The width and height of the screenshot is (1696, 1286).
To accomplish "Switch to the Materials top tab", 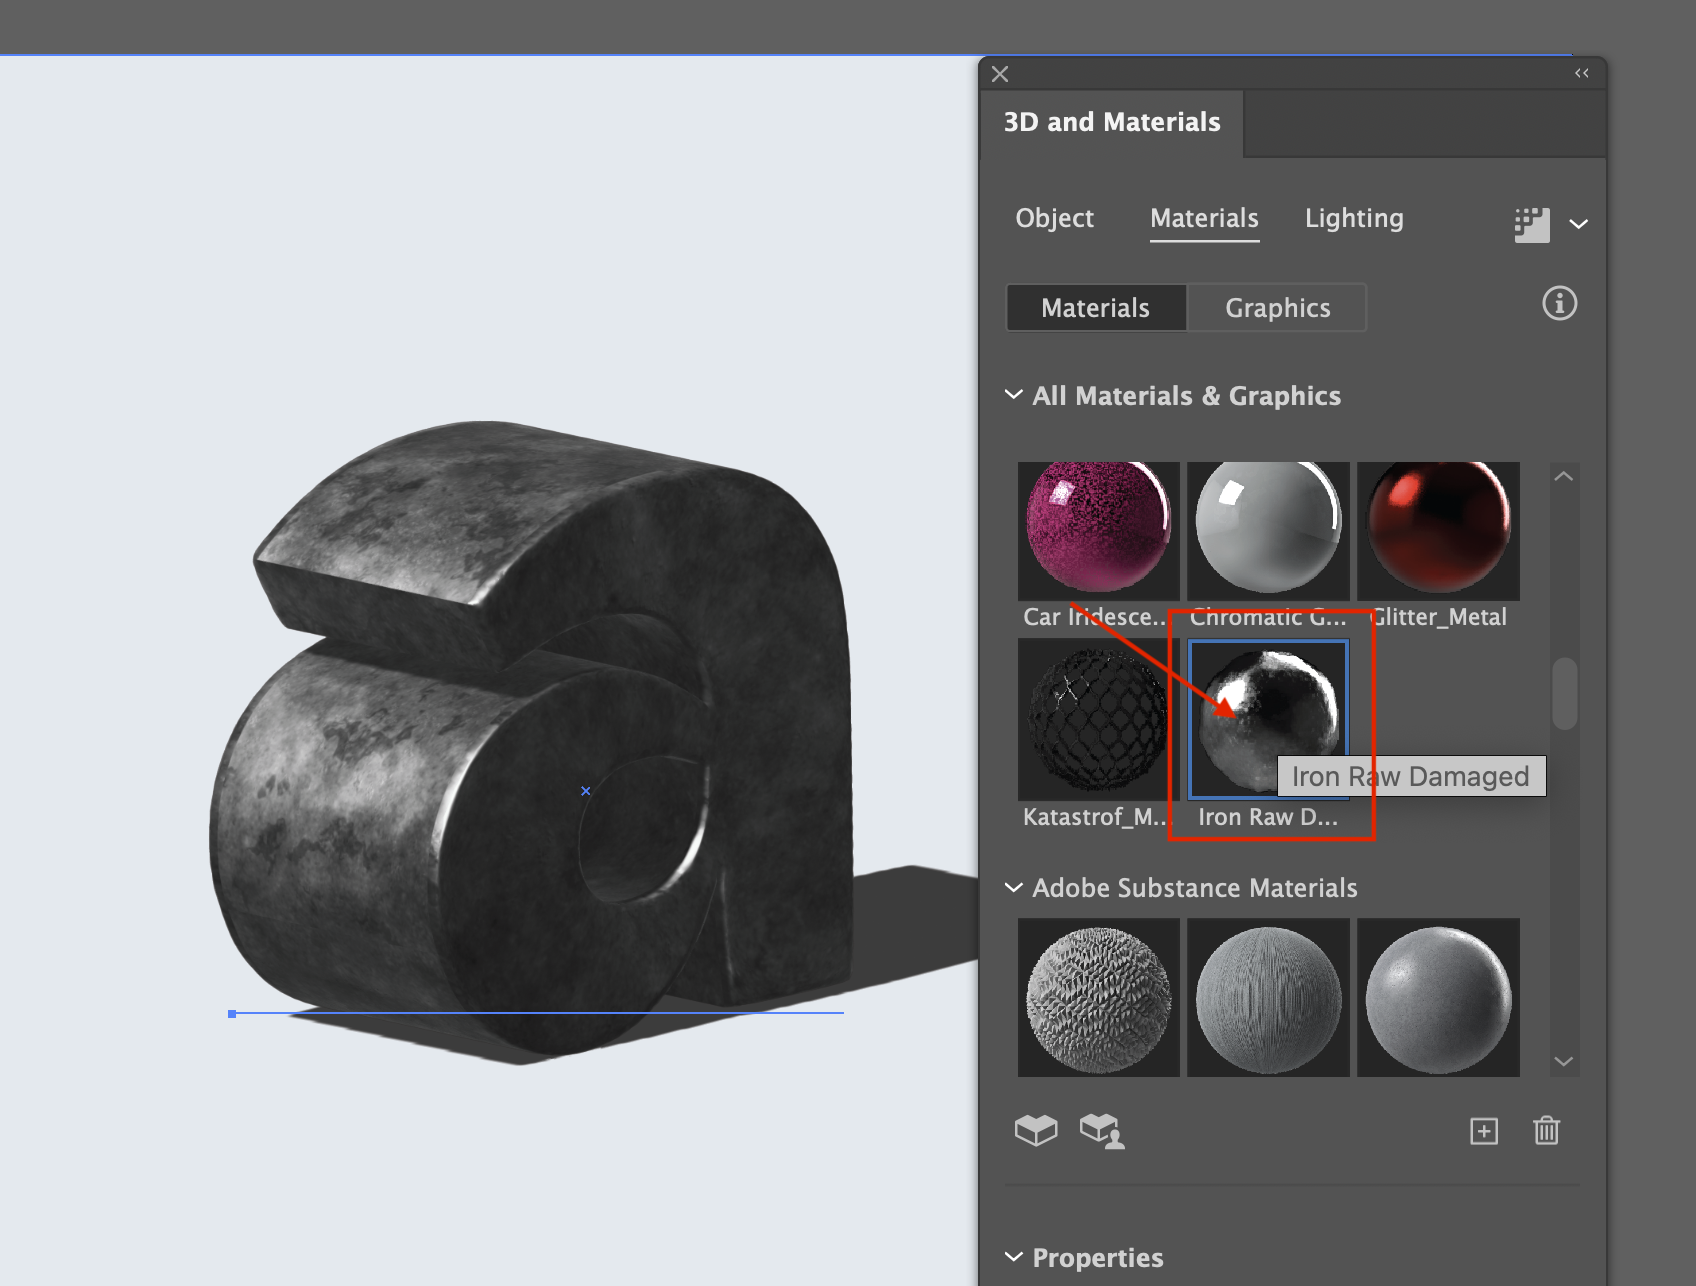I will [1204, 218].
